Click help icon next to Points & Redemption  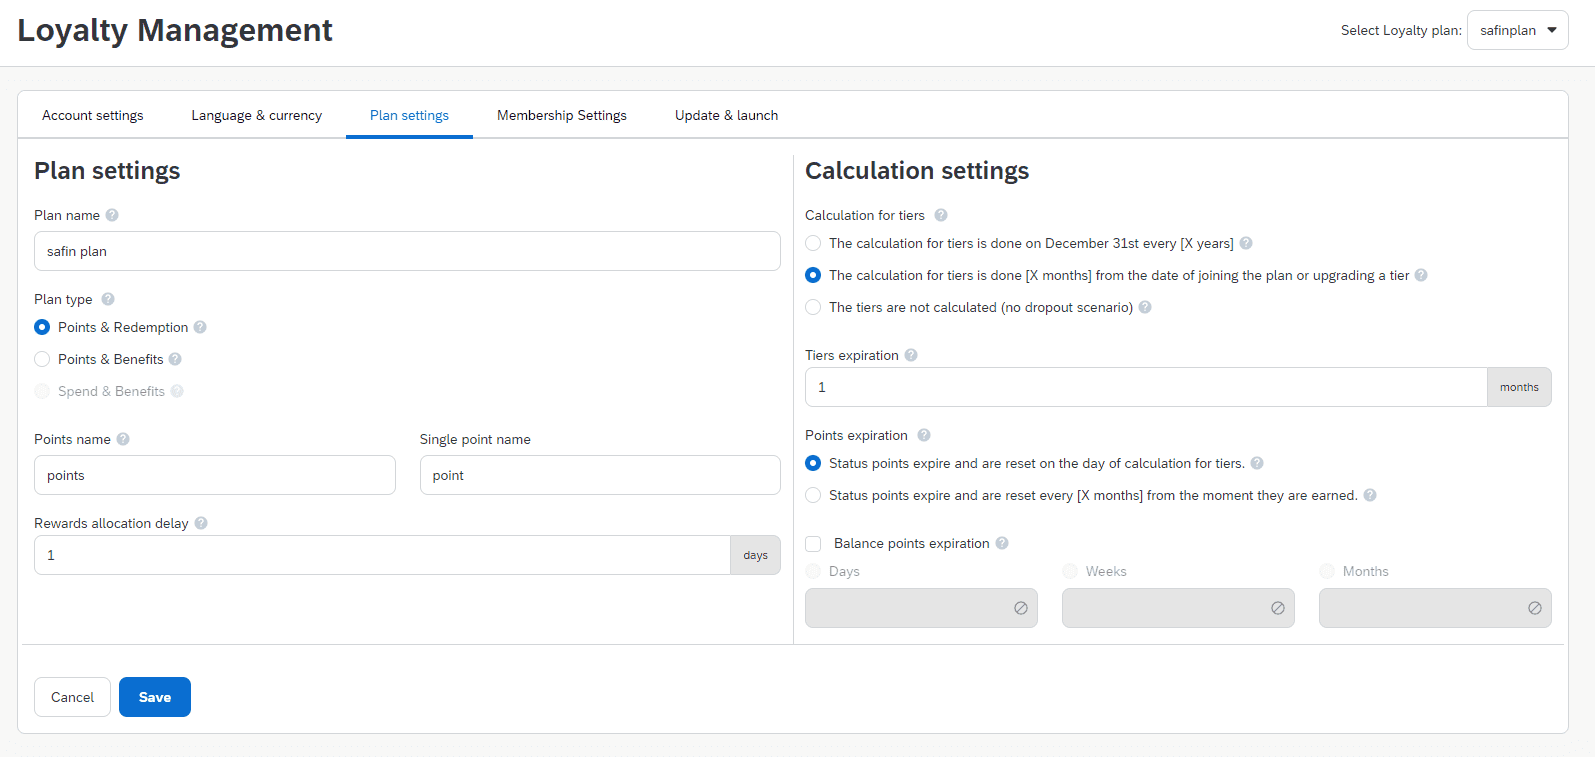tap(200, 327)
